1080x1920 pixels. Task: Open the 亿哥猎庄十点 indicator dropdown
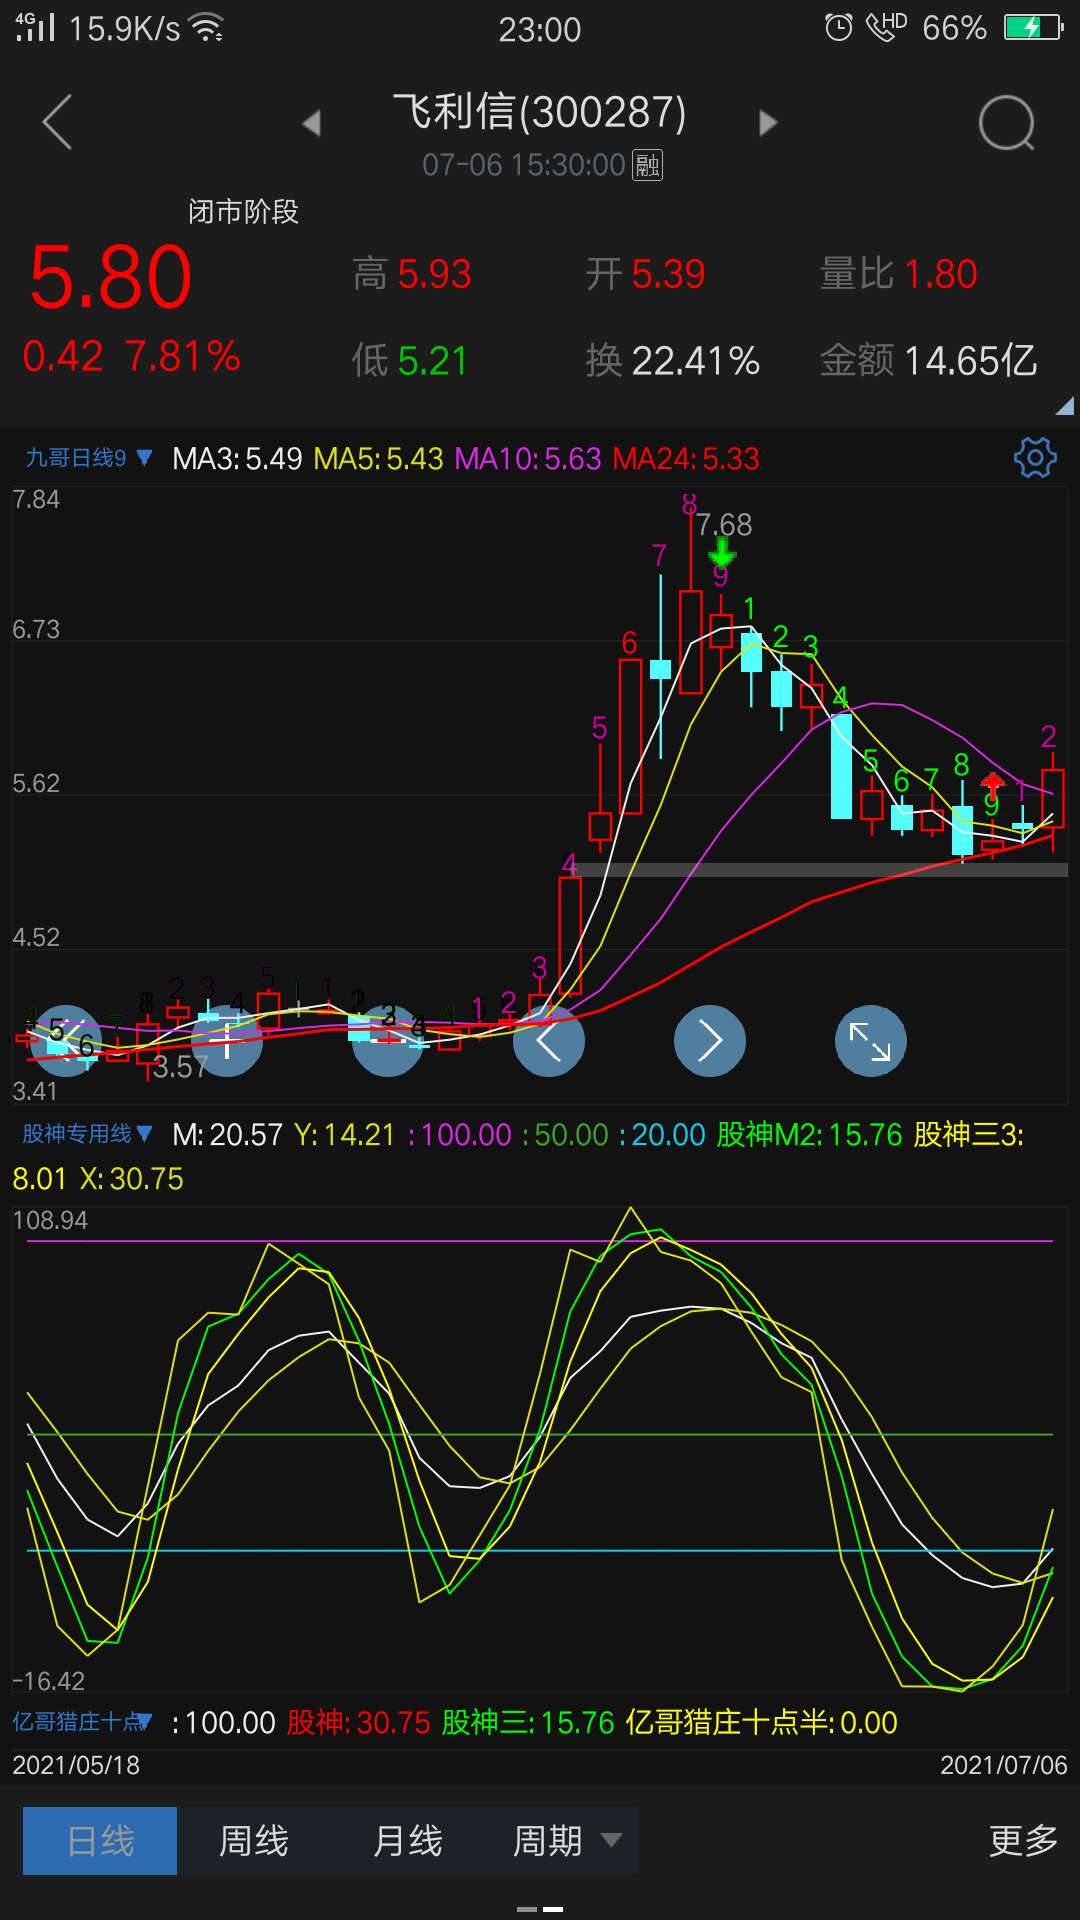point(82,1722)
